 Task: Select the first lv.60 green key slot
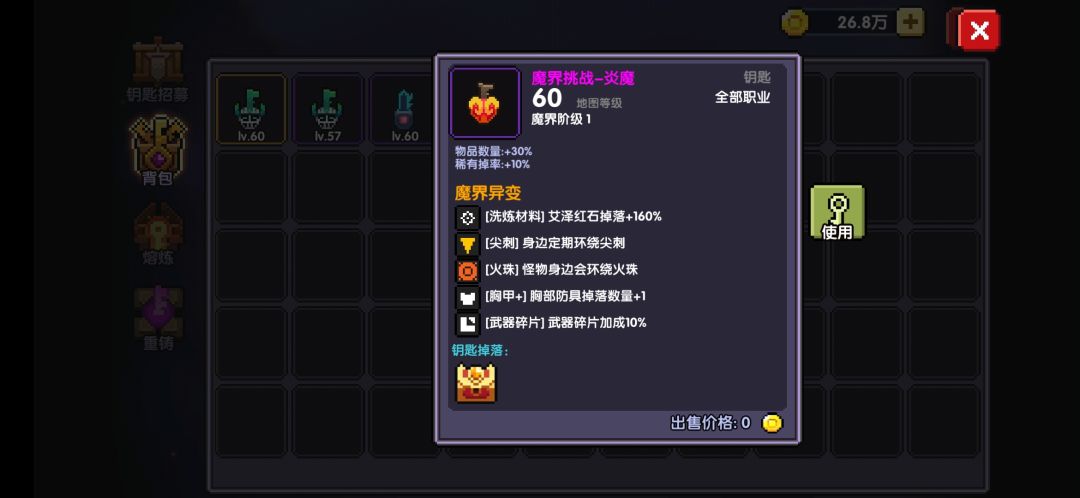251,109
